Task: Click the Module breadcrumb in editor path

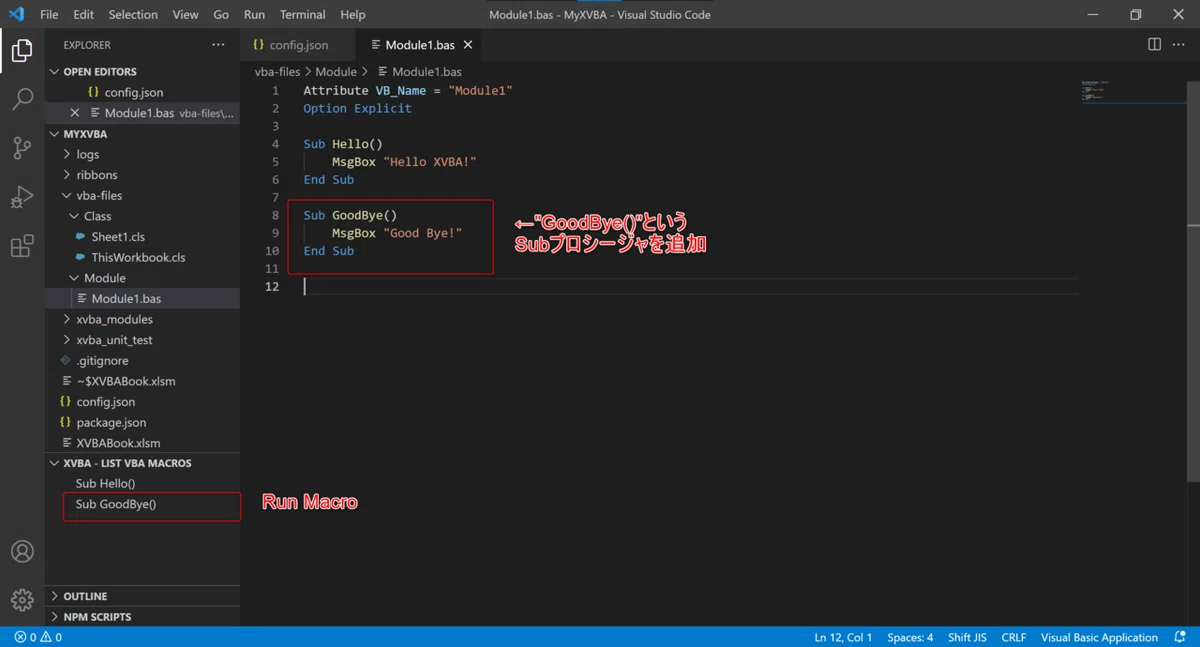Action: coord(336,72)
